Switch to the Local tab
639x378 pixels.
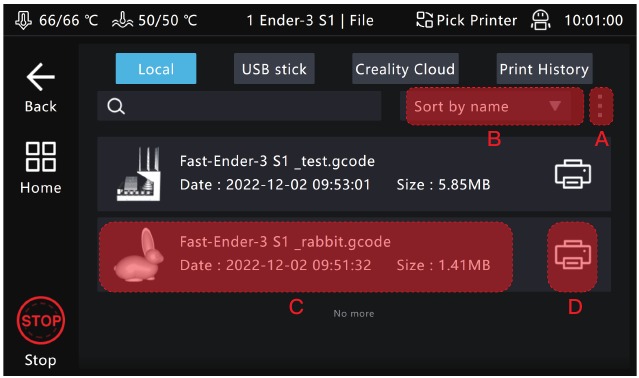point(156,68)
